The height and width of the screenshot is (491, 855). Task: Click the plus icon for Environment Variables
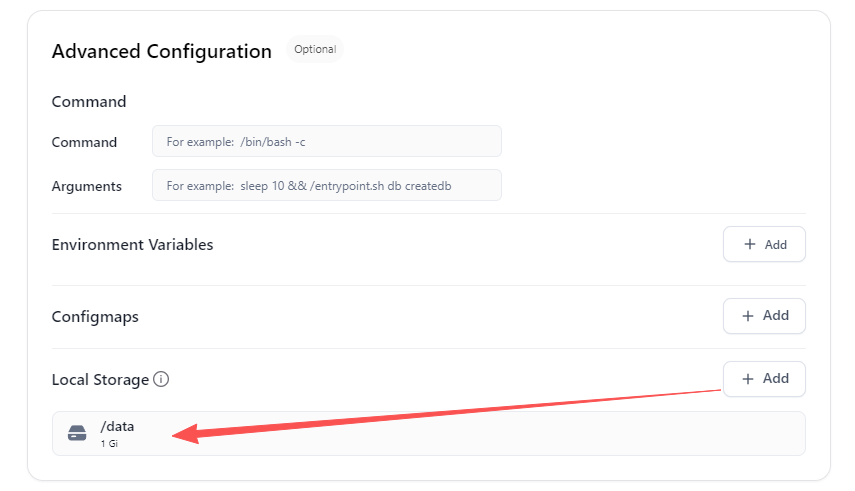click(750, 244)
